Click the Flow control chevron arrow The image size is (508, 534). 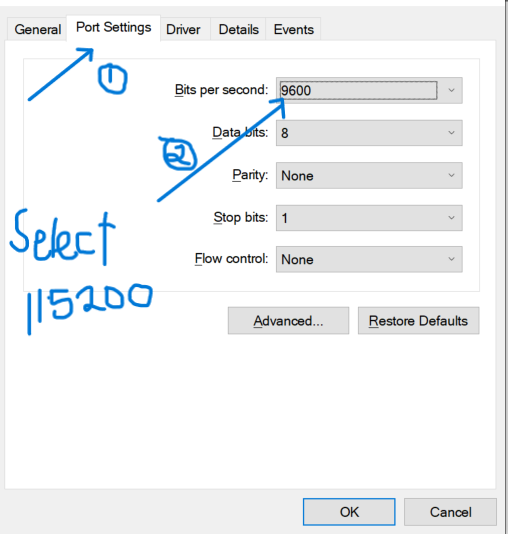coord(451,260)
